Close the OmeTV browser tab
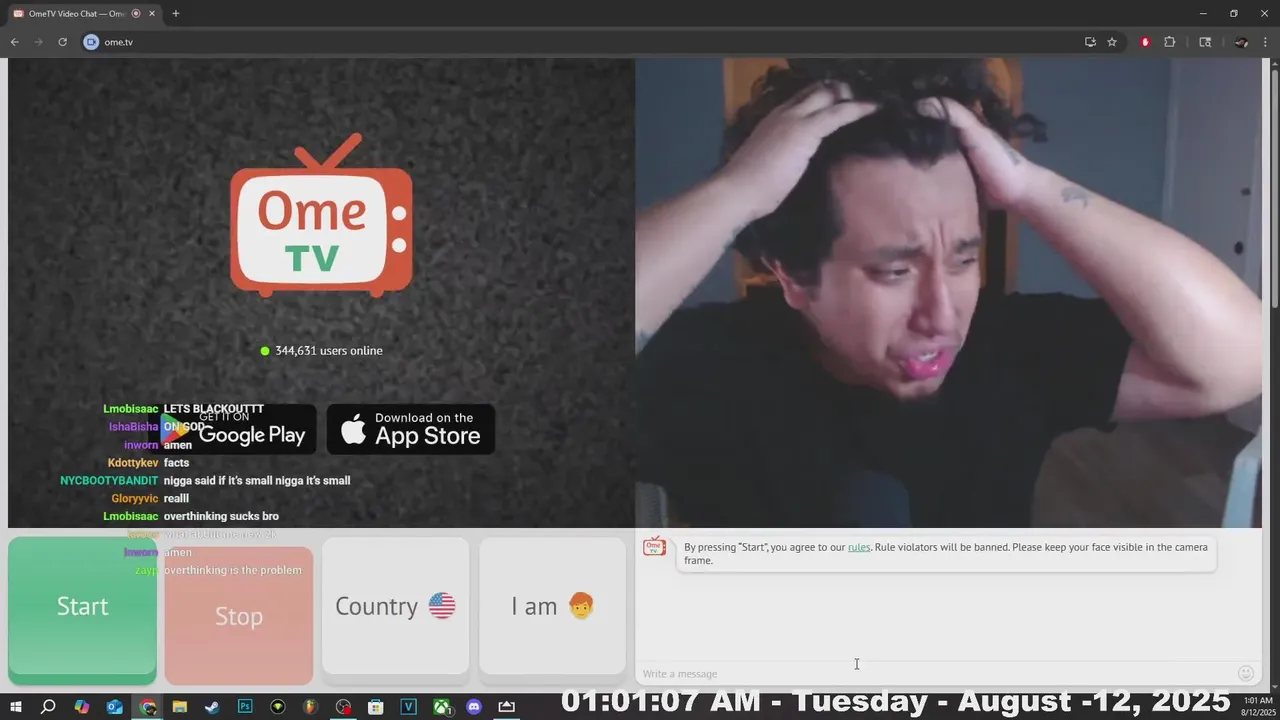Viewport: 1280px width, 720px height. point(151,13)
